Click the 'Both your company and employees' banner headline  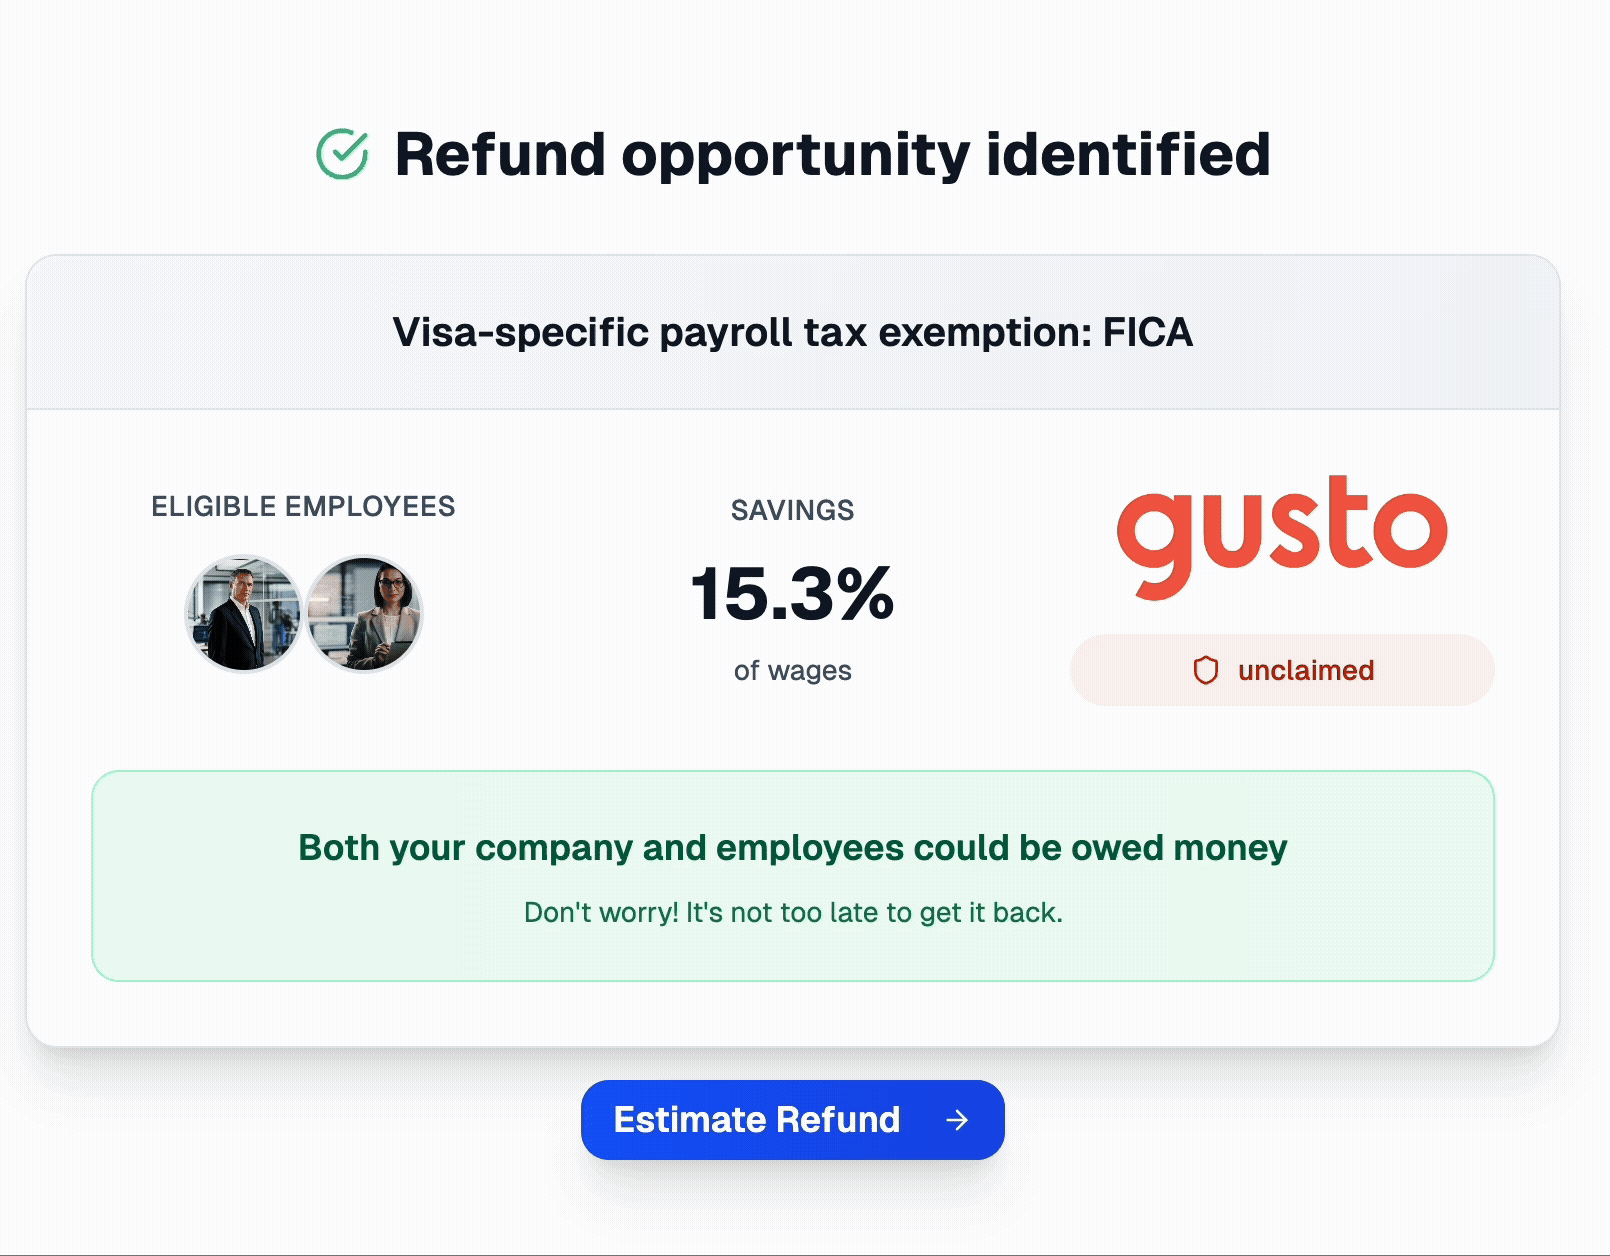(793, 847)
